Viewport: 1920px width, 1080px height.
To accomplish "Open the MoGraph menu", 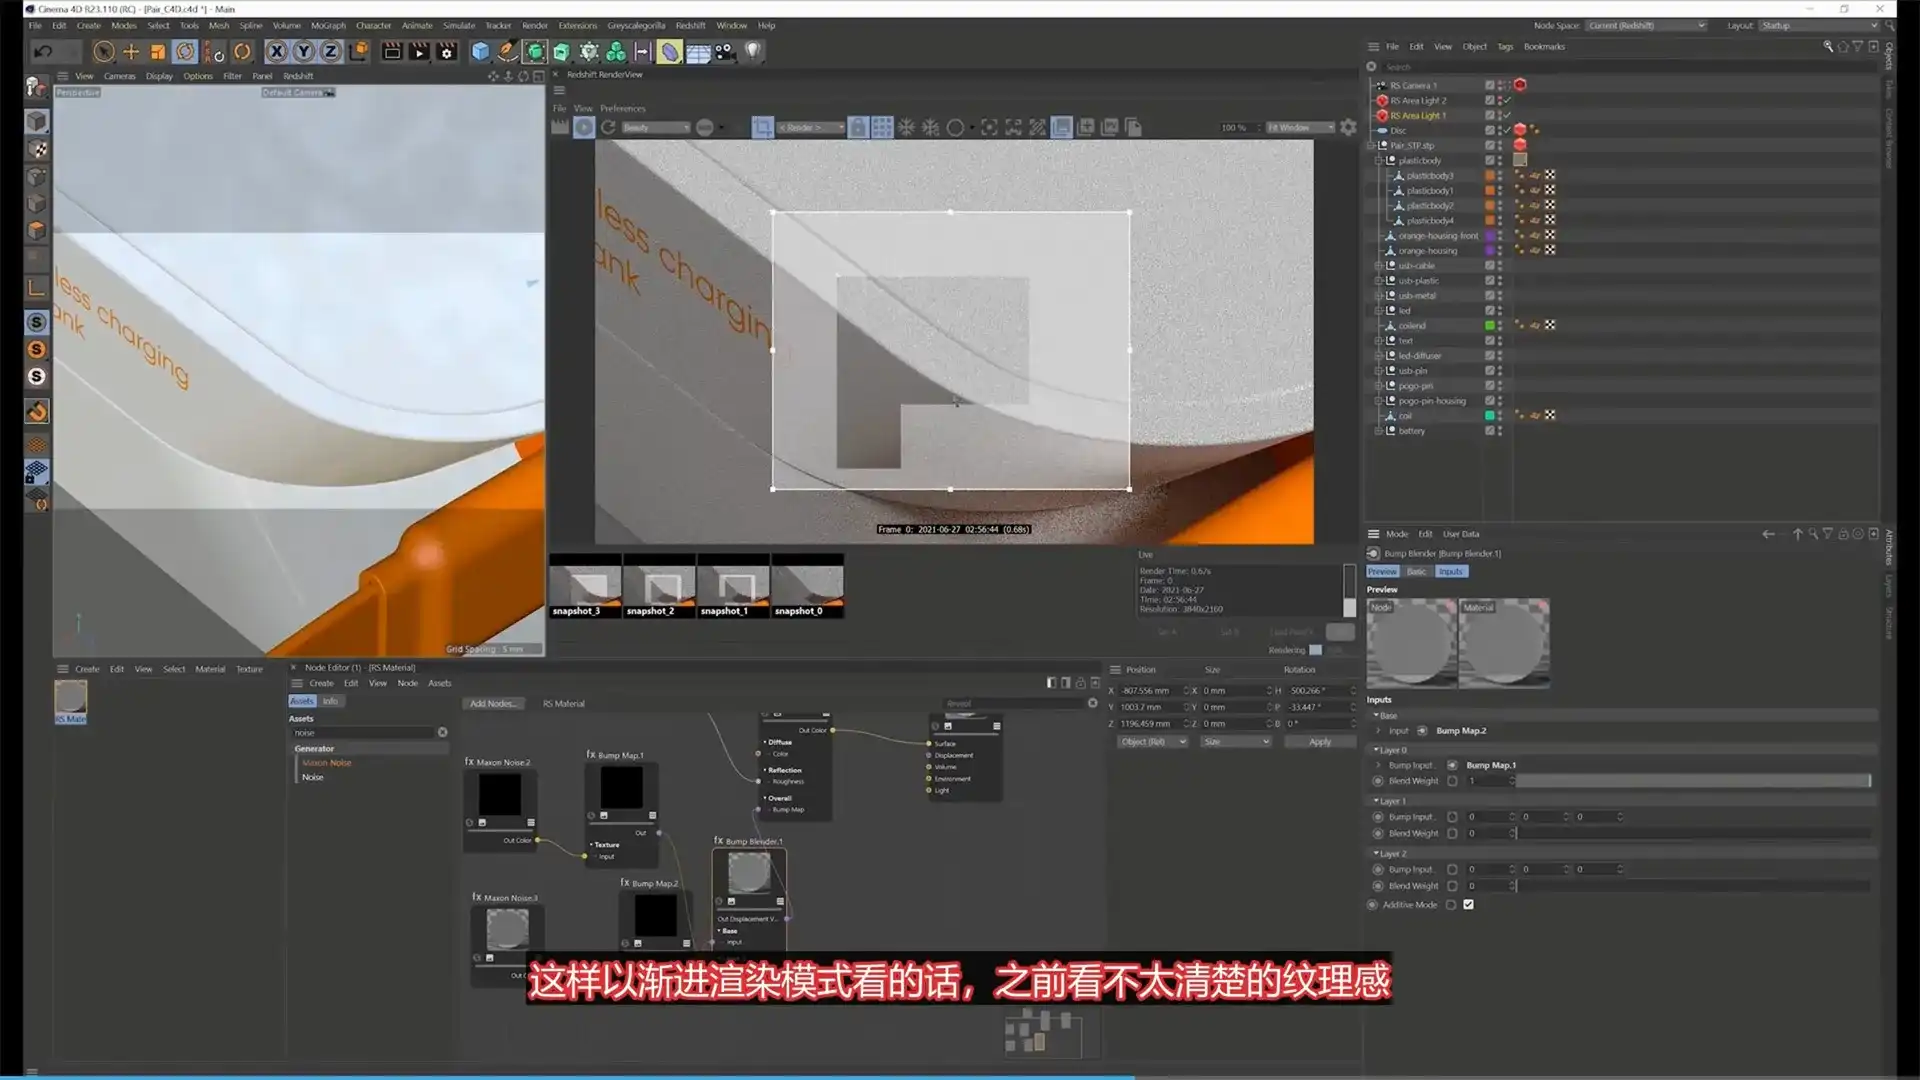I will click(x=326, y=25).
